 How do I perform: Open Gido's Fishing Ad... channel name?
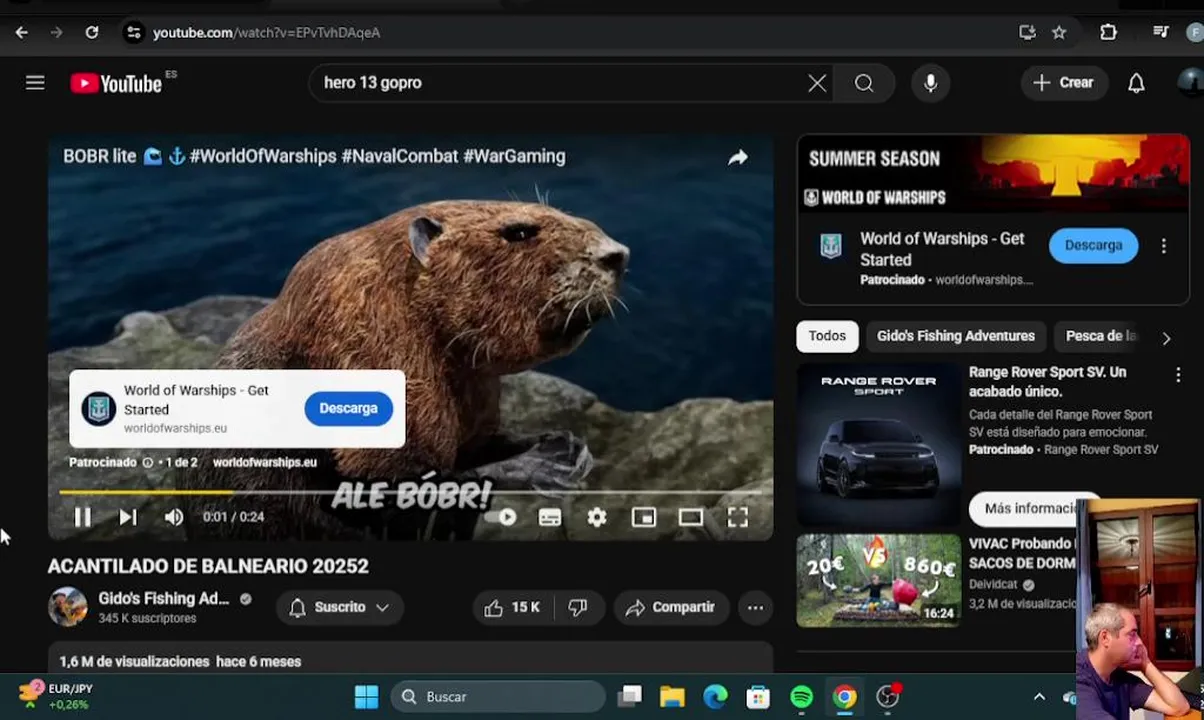(x=164, y=598)
